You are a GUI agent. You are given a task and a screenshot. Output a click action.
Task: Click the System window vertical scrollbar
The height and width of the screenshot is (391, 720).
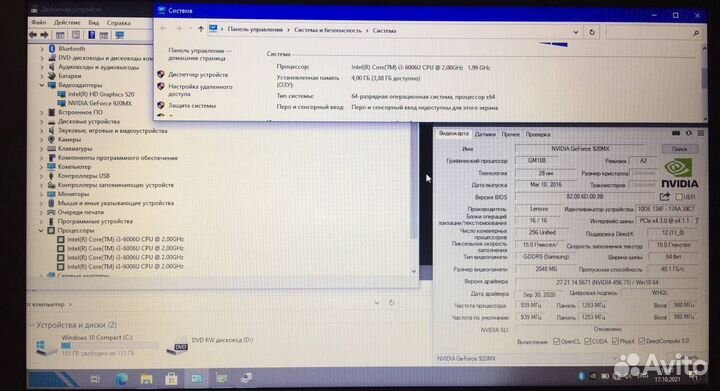[705, 83]
